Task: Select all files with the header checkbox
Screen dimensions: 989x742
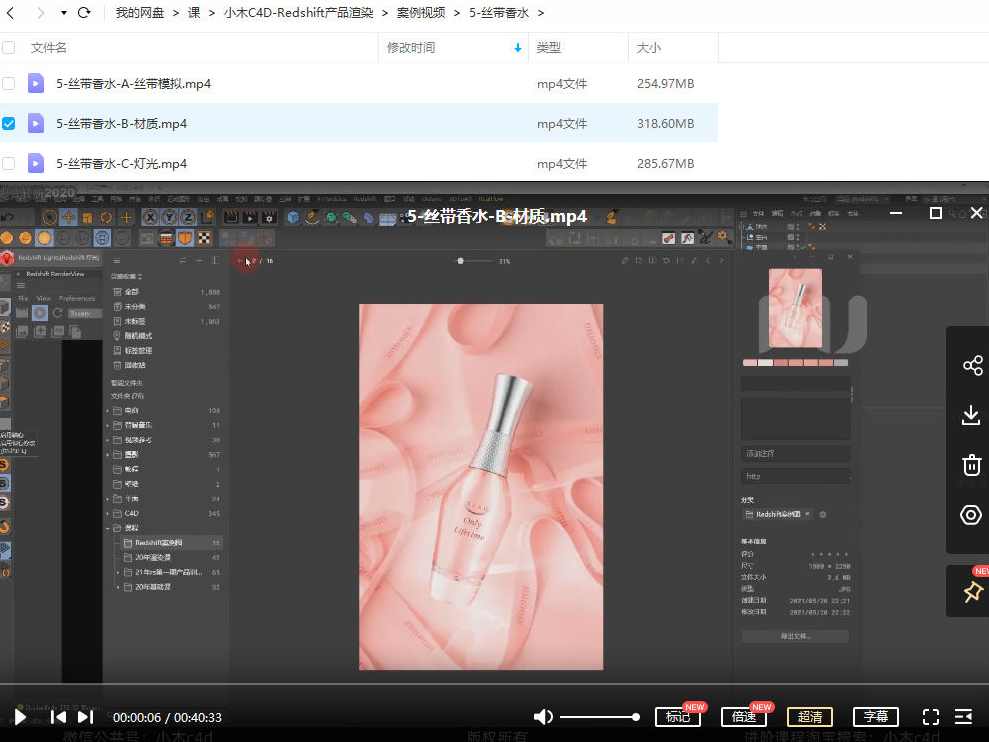Action: click(9, 46)
